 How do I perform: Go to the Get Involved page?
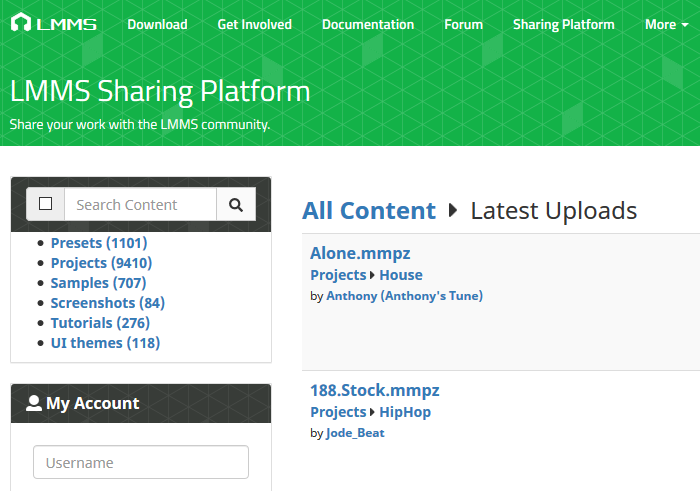(254, 24)
